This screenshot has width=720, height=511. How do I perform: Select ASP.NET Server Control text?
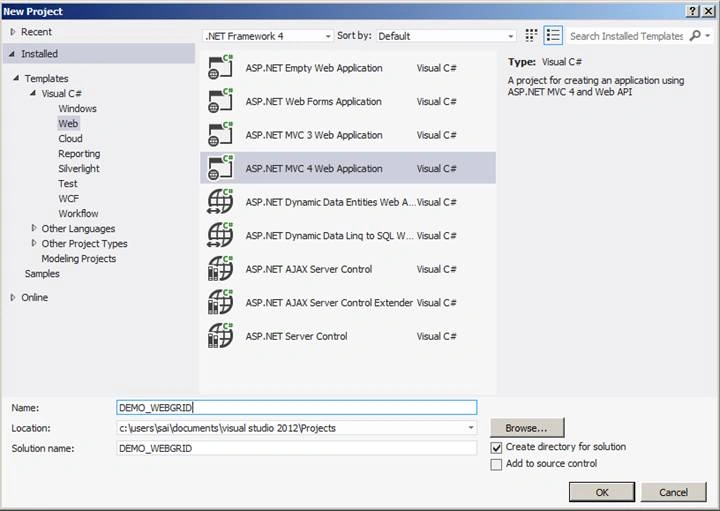pos(296,336)
